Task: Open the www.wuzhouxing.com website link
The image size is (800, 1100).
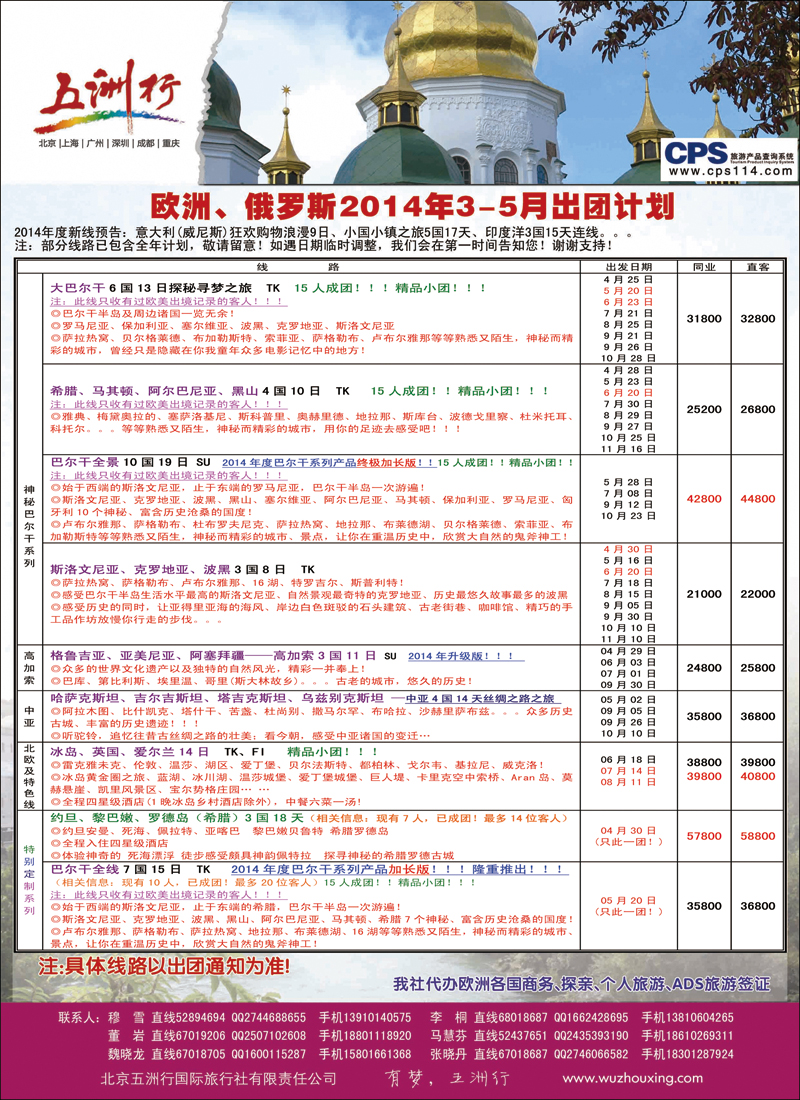Action: click(x=632, y=1078)
